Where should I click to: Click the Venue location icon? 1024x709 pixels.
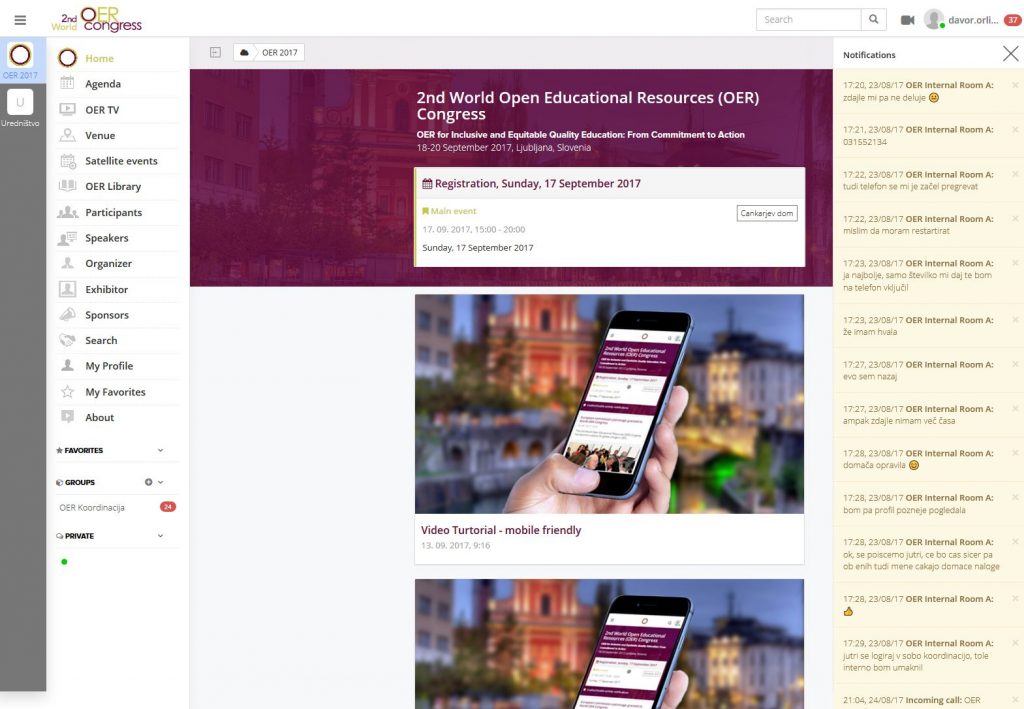click(67, 134)
